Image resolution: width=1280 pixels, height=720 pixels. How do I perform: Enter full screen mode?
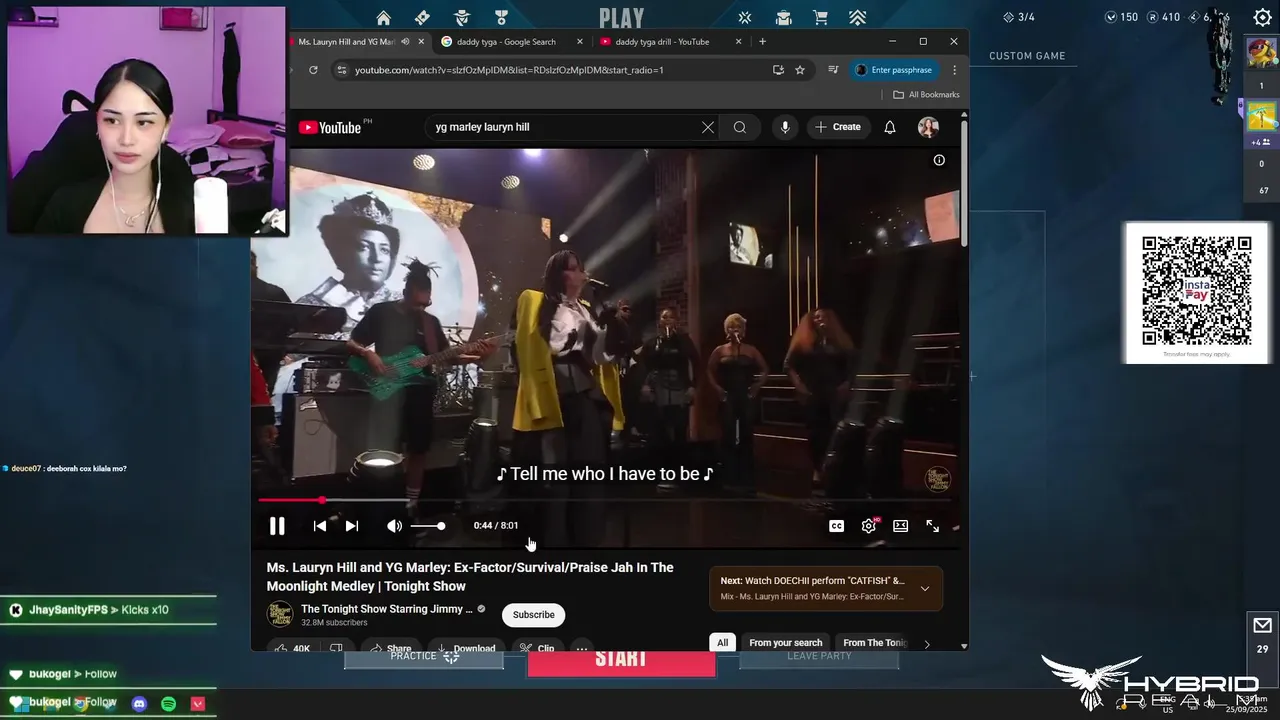pyautogui.click(x=933, y=526)
